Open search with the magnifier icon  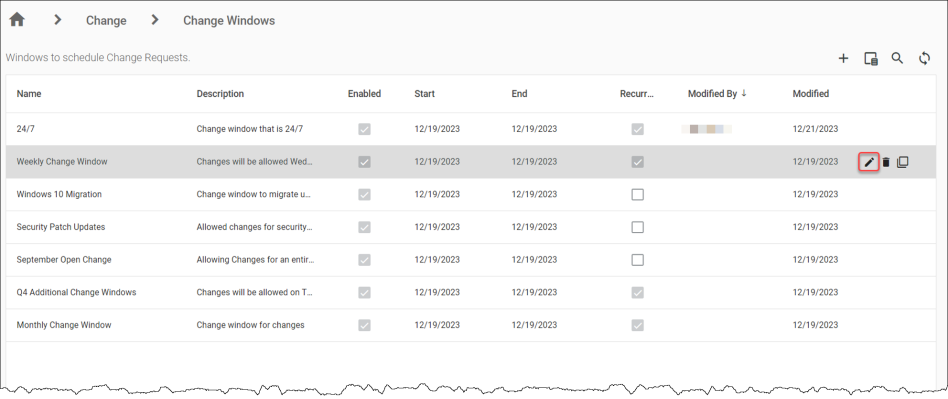tap(898, 58)
